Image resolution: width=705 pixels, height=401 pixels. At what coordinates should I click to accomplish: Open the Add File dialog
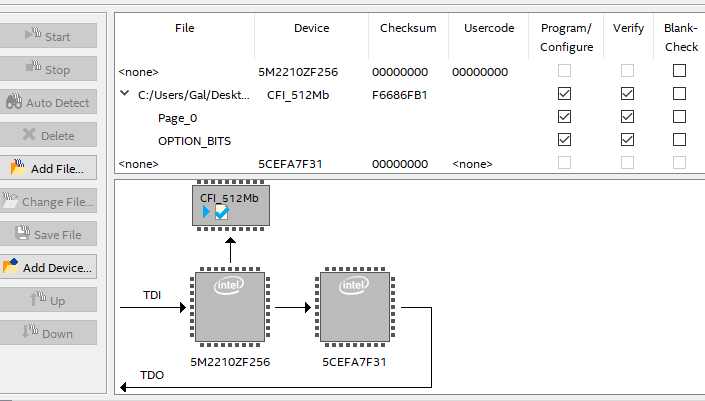(48, 168)
